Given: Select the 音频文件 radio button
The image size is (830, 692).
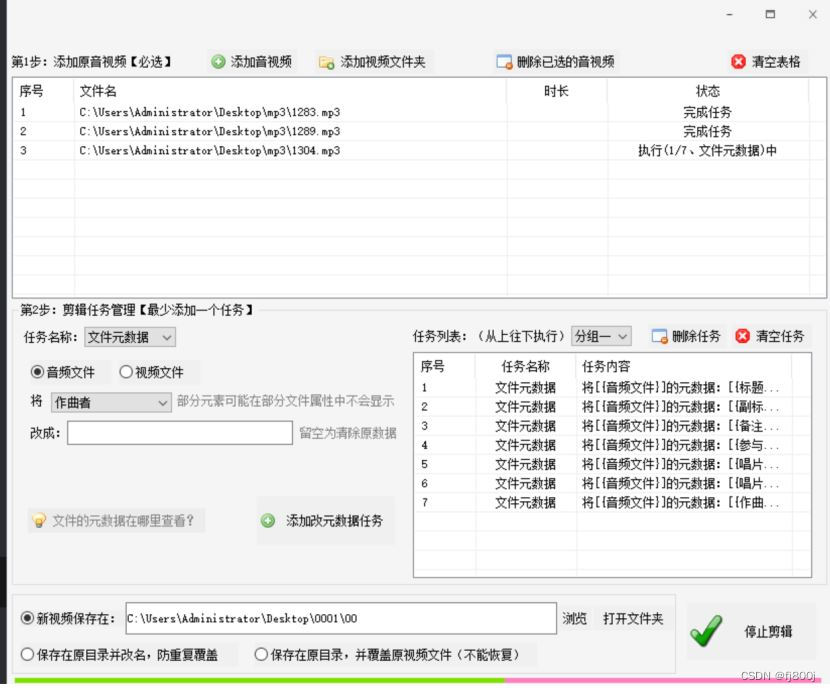Looking at the screenshot, I should click(37, 372).
